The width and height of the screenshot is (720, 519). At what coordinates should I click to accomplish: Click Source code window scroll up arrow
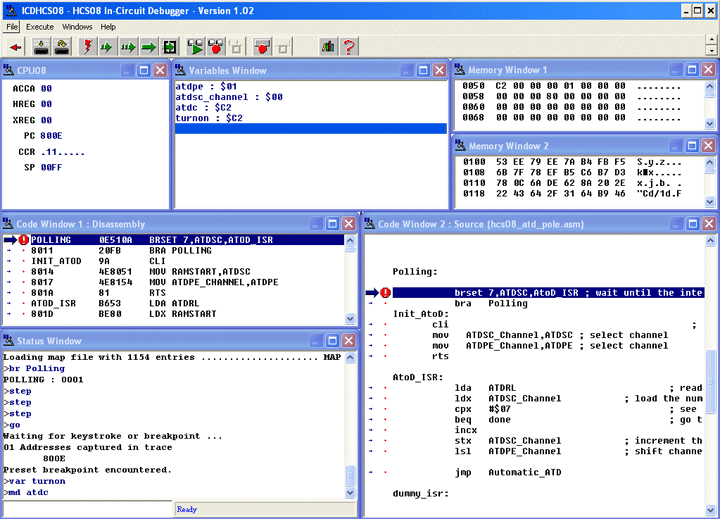pyautogui.click(x=710, y=240)
